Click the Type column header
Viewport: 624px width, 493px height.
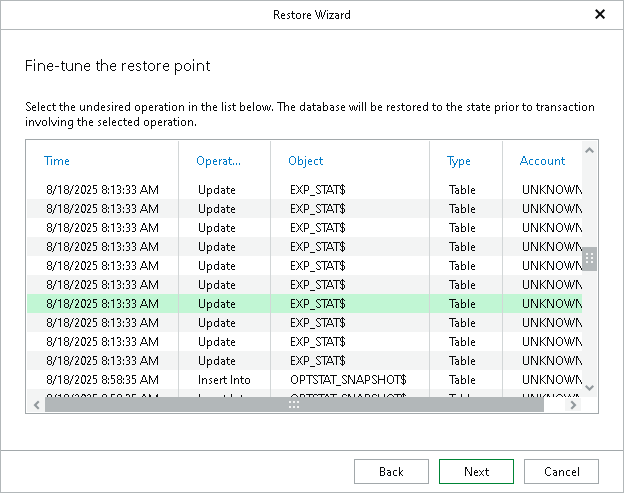point(459,161)
